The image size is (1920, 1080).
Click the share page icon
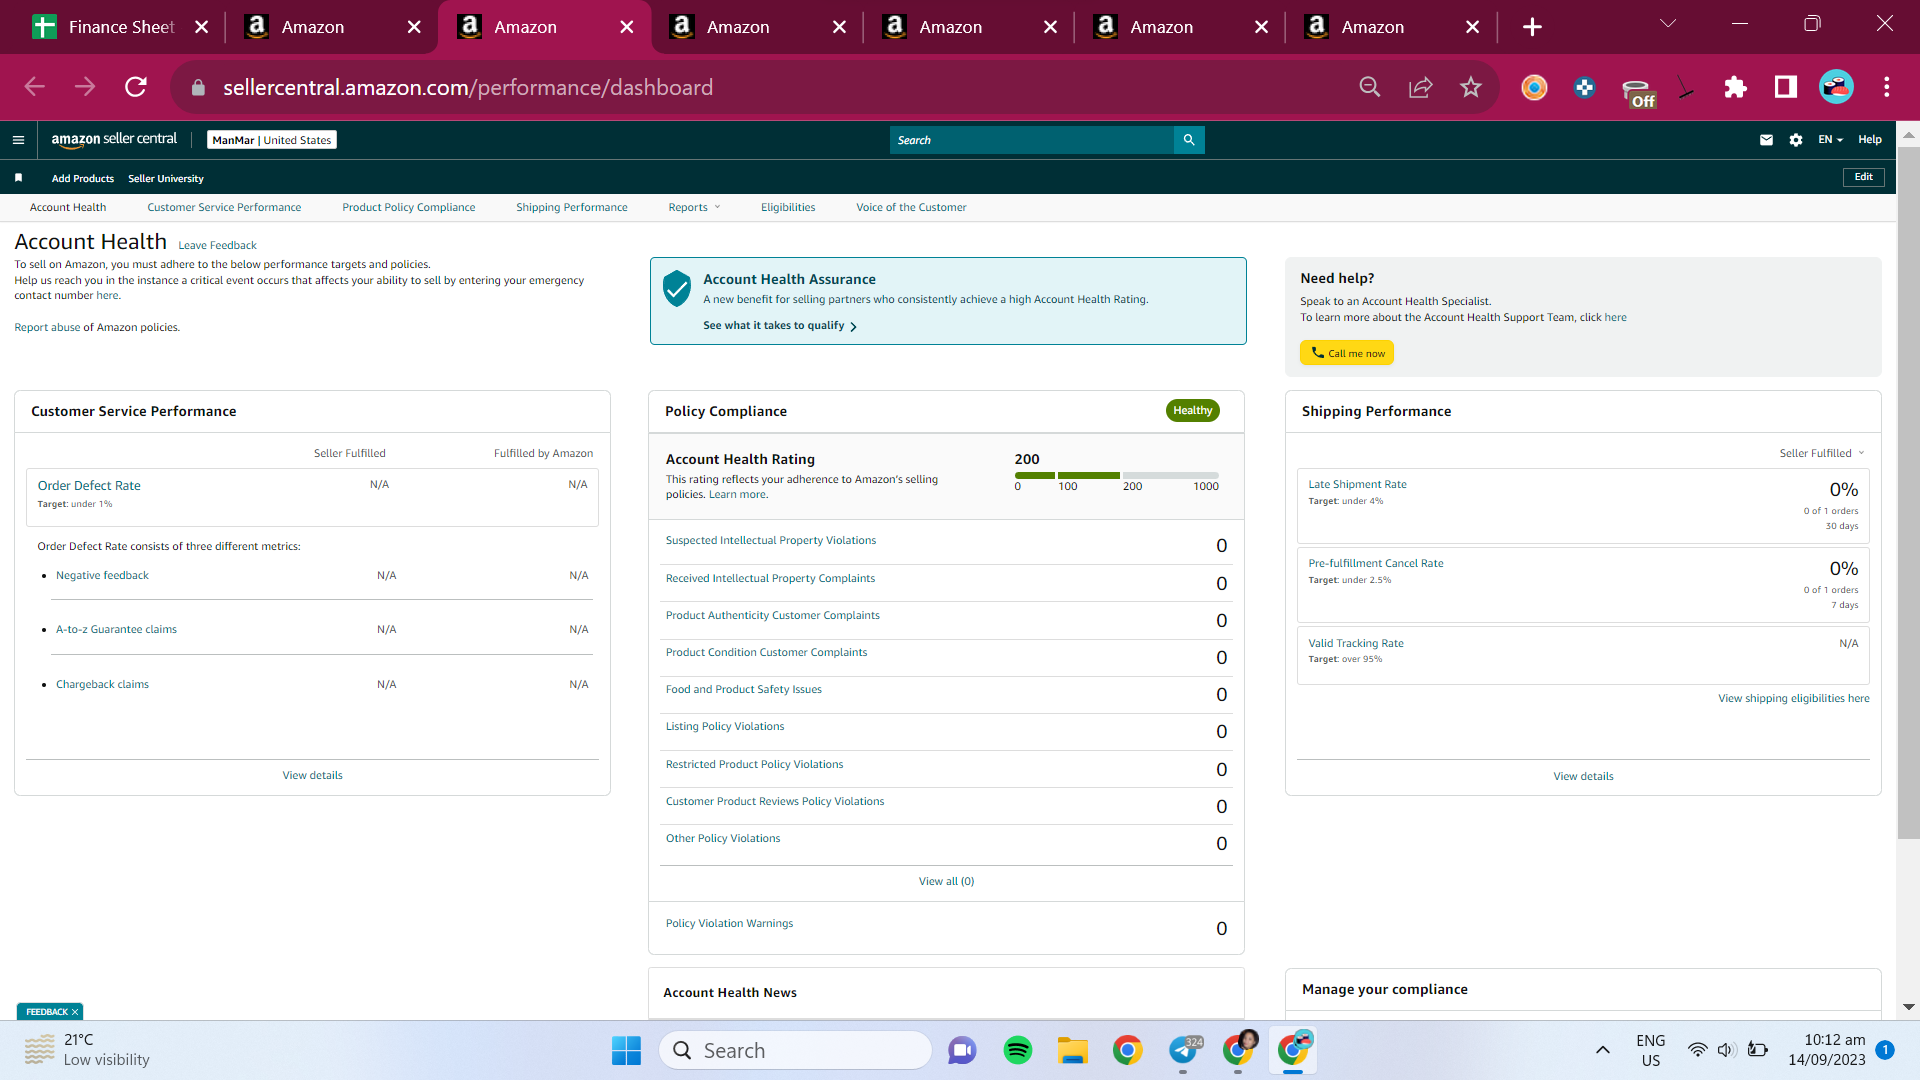(x=1420, y=87)
